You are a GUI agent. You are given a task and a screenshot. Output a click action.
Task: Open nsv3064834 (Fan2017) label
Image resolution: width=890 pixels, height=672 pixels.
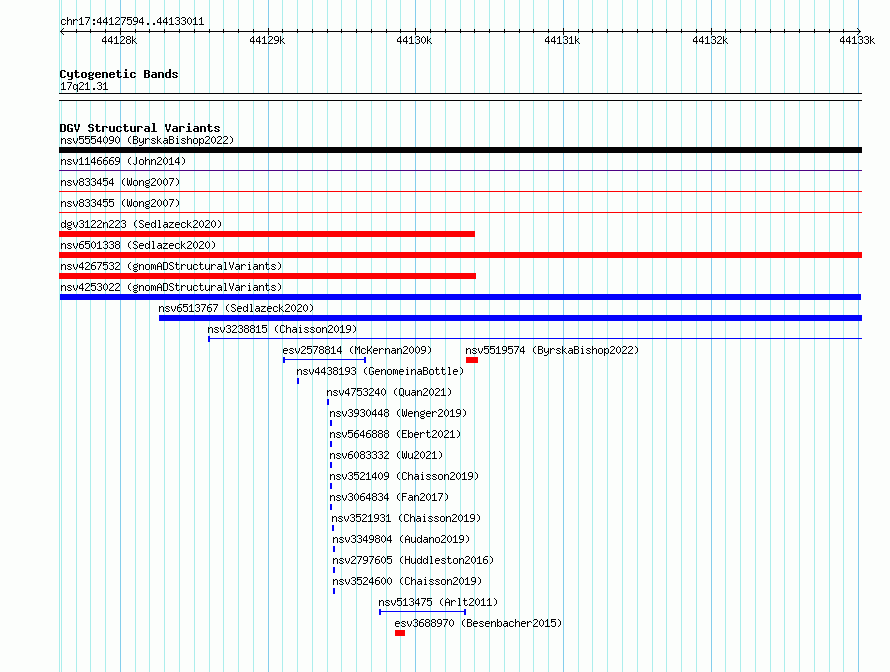389,497
